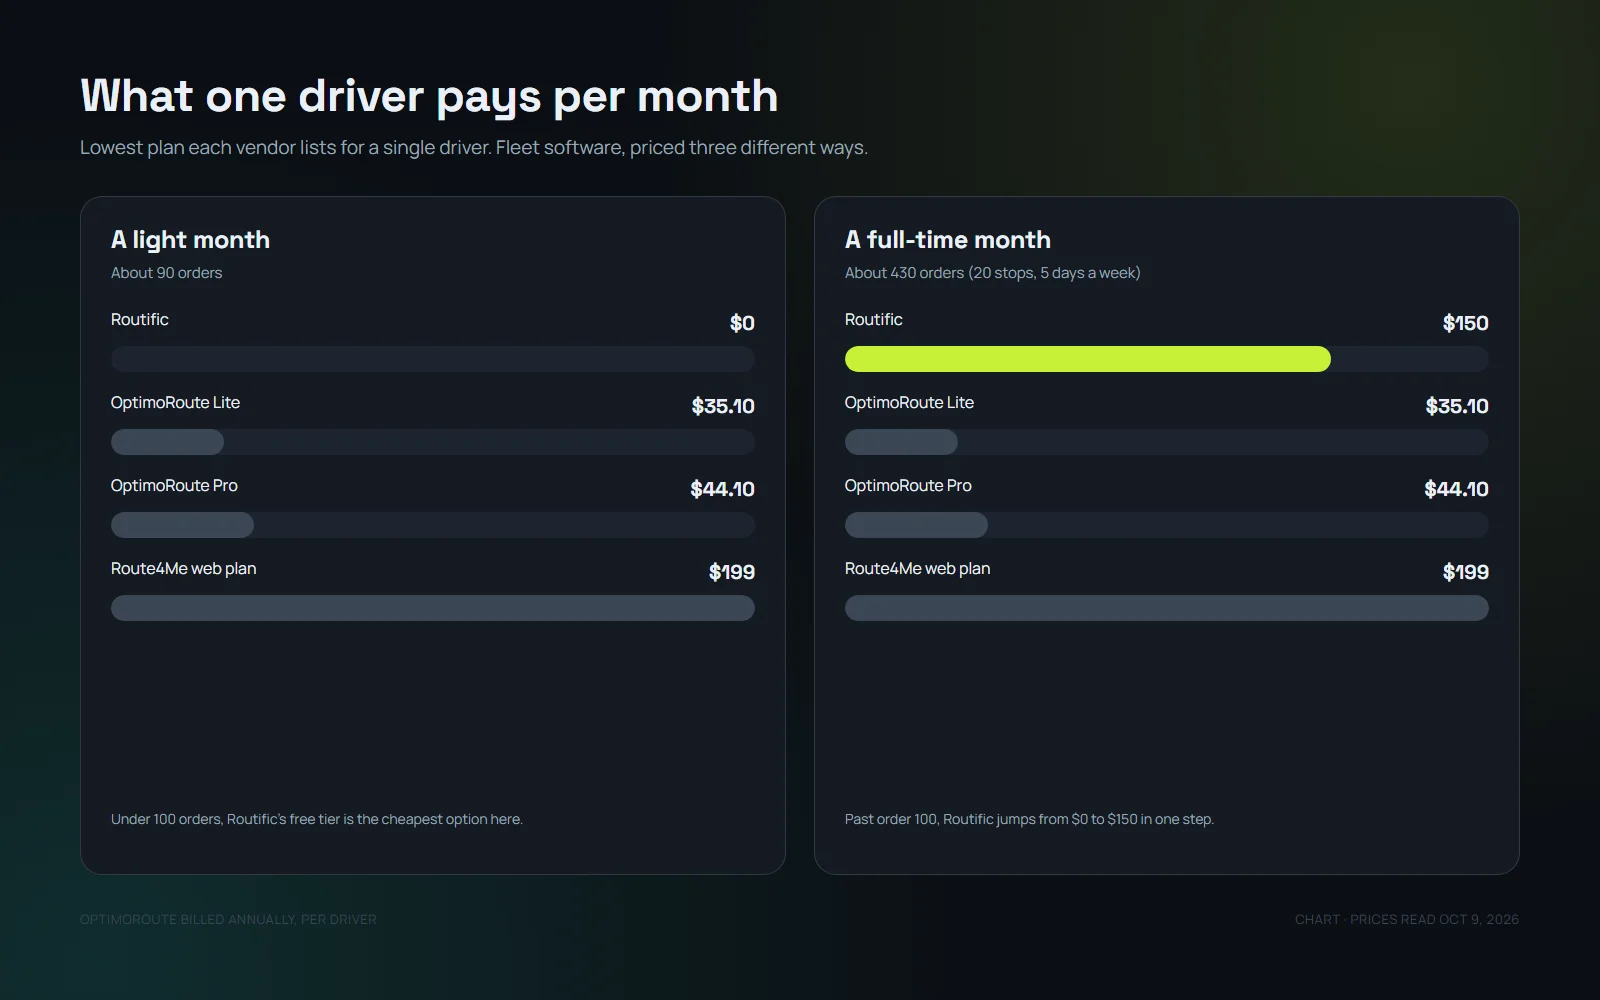Click the $35.10 value in full-time month card
1600x1000 pixels.
[1457, 406]
